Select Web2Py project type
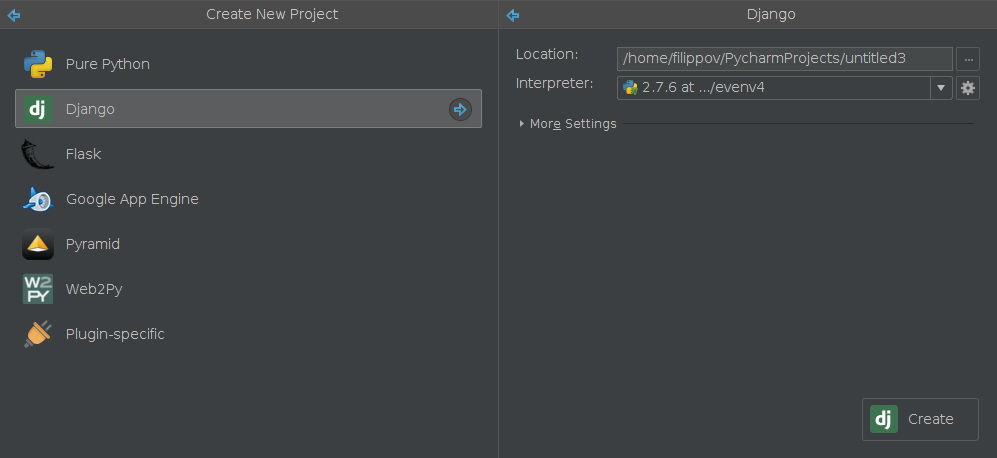The width and height of the screenshot is (997, 458). tap(248, 289)
